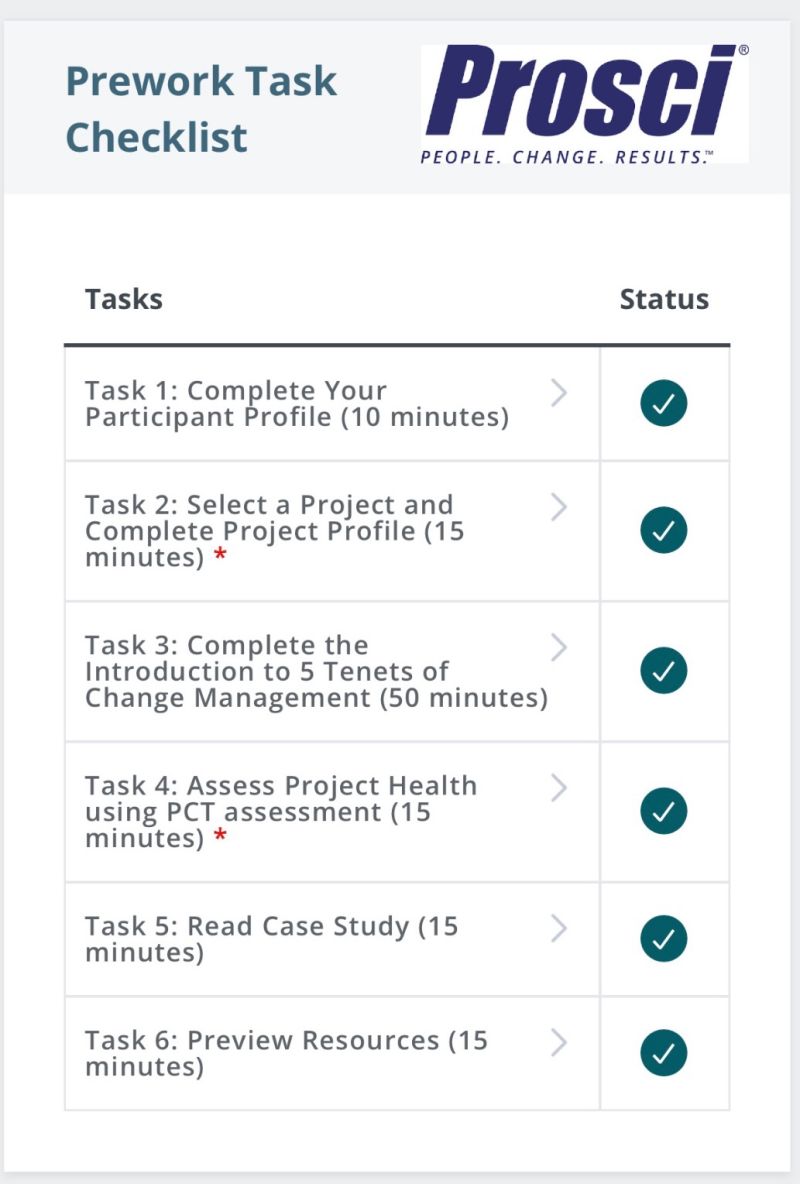Expand Task 1 using its chevron arrow
Viewport: 800px width, 1184px height.
[x=558, y=393]
